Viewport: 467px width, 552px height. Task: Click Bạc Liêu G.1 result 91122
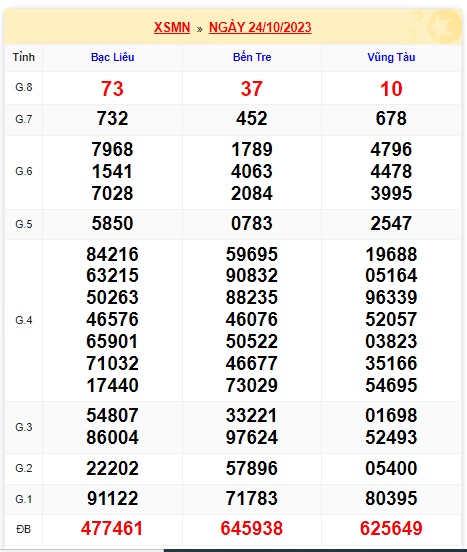point(112,498)
